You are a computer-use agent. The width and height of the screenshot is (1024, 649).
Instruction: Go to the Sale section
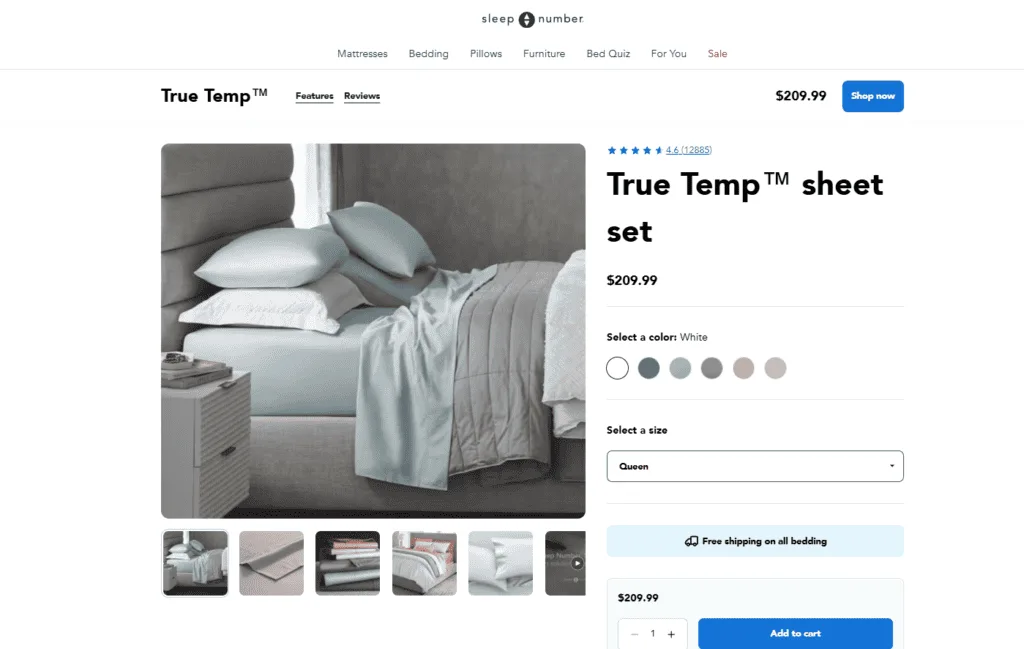click(717, 54)
